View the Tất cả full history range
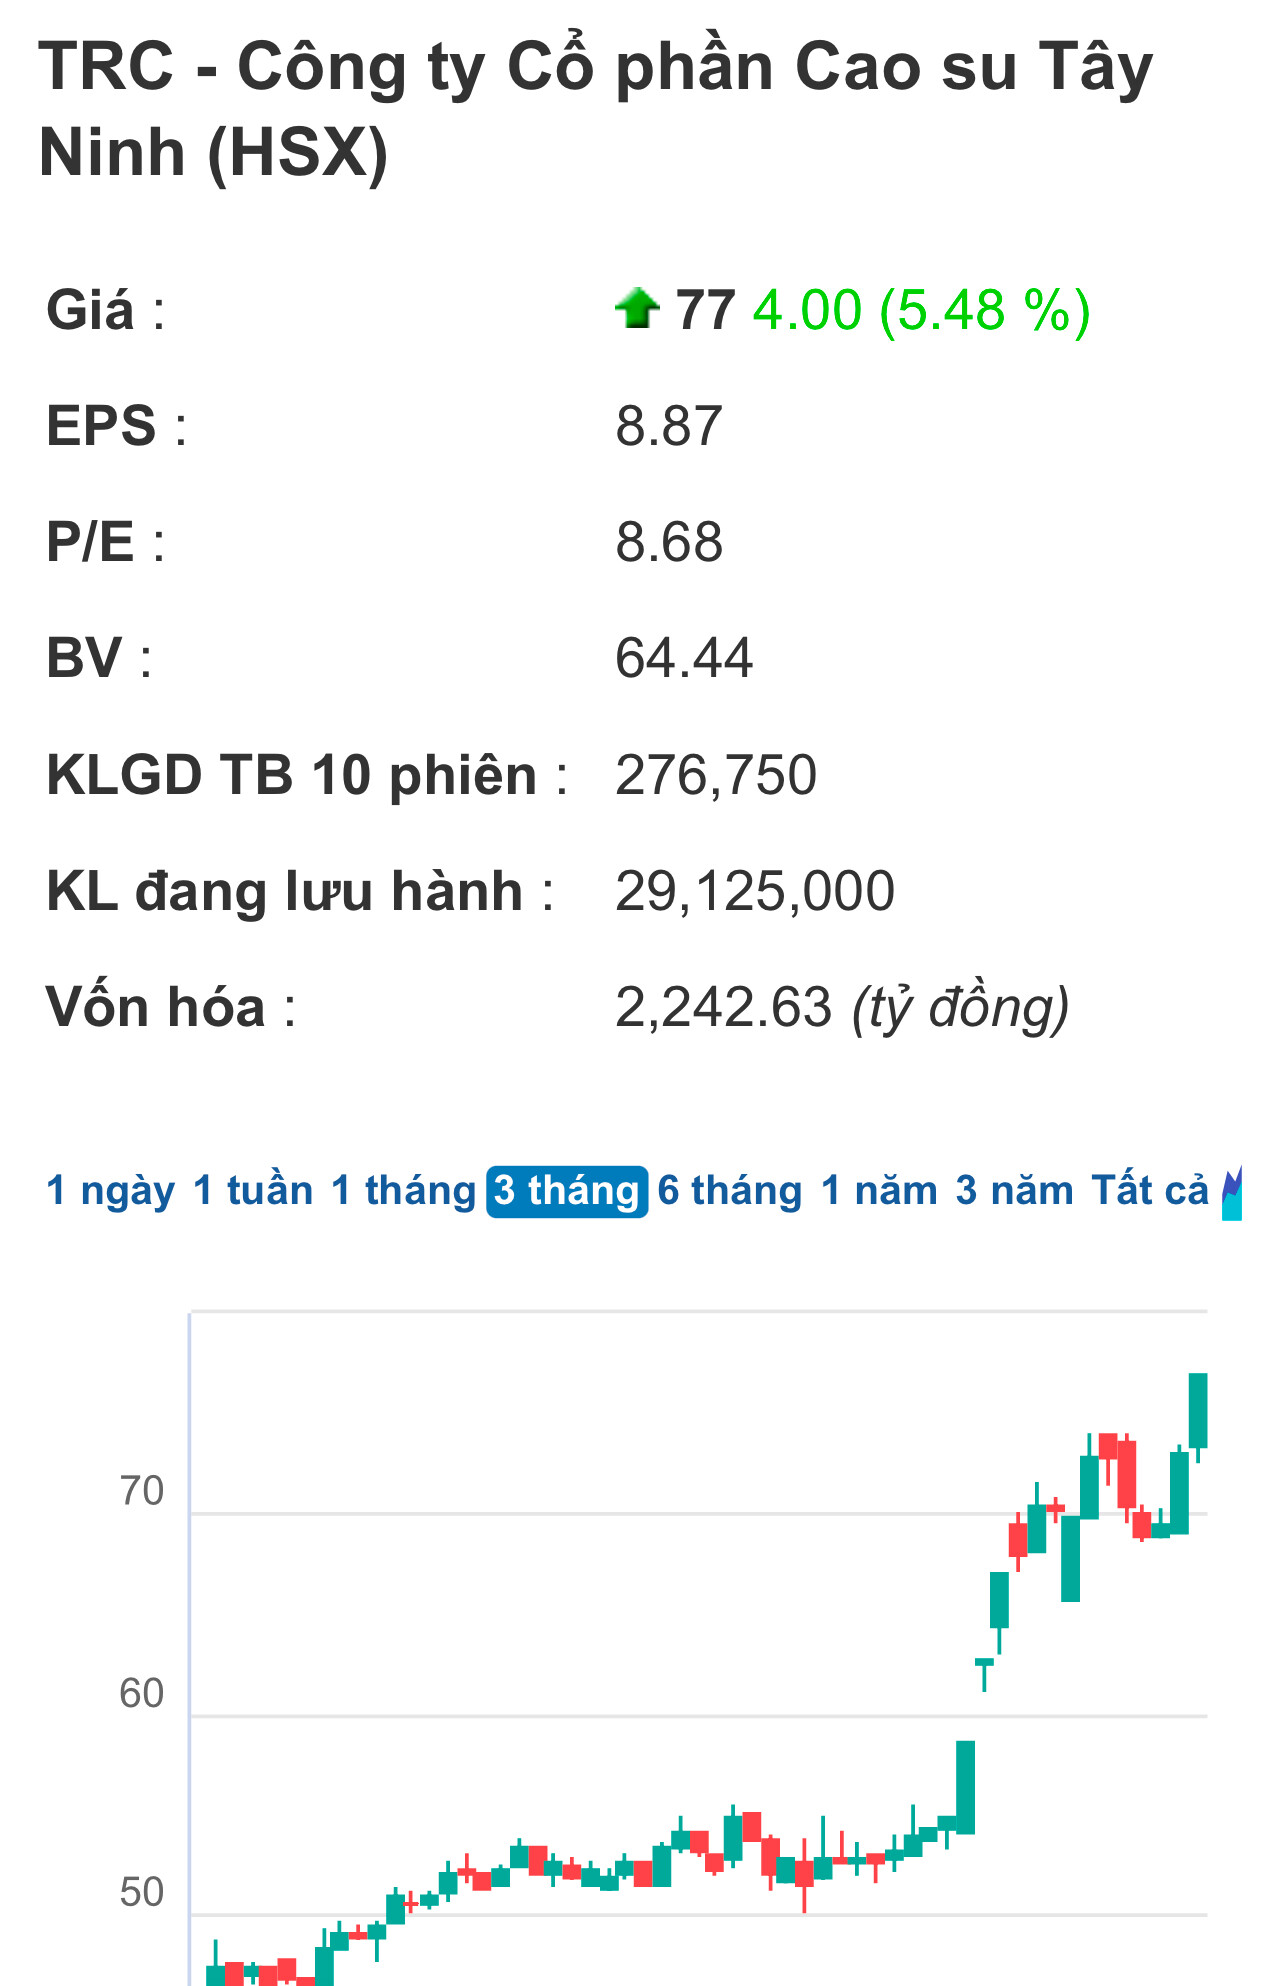The height and width of the screenshot is (1986, 1284). click(1150, 1191)
